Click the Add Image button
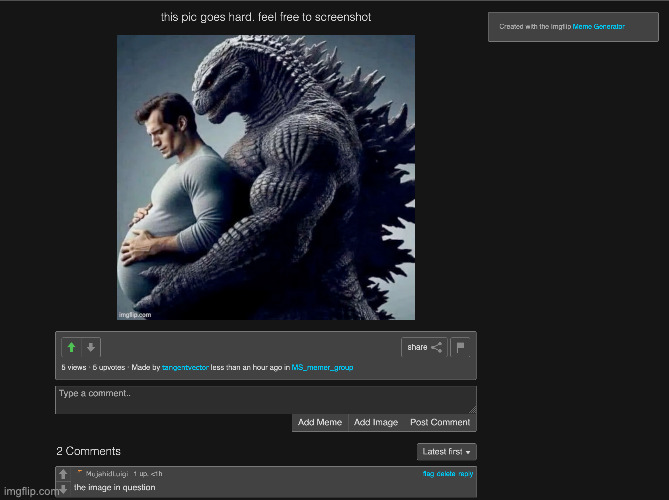The image size is (669, 500). click(x=376, y=422)
